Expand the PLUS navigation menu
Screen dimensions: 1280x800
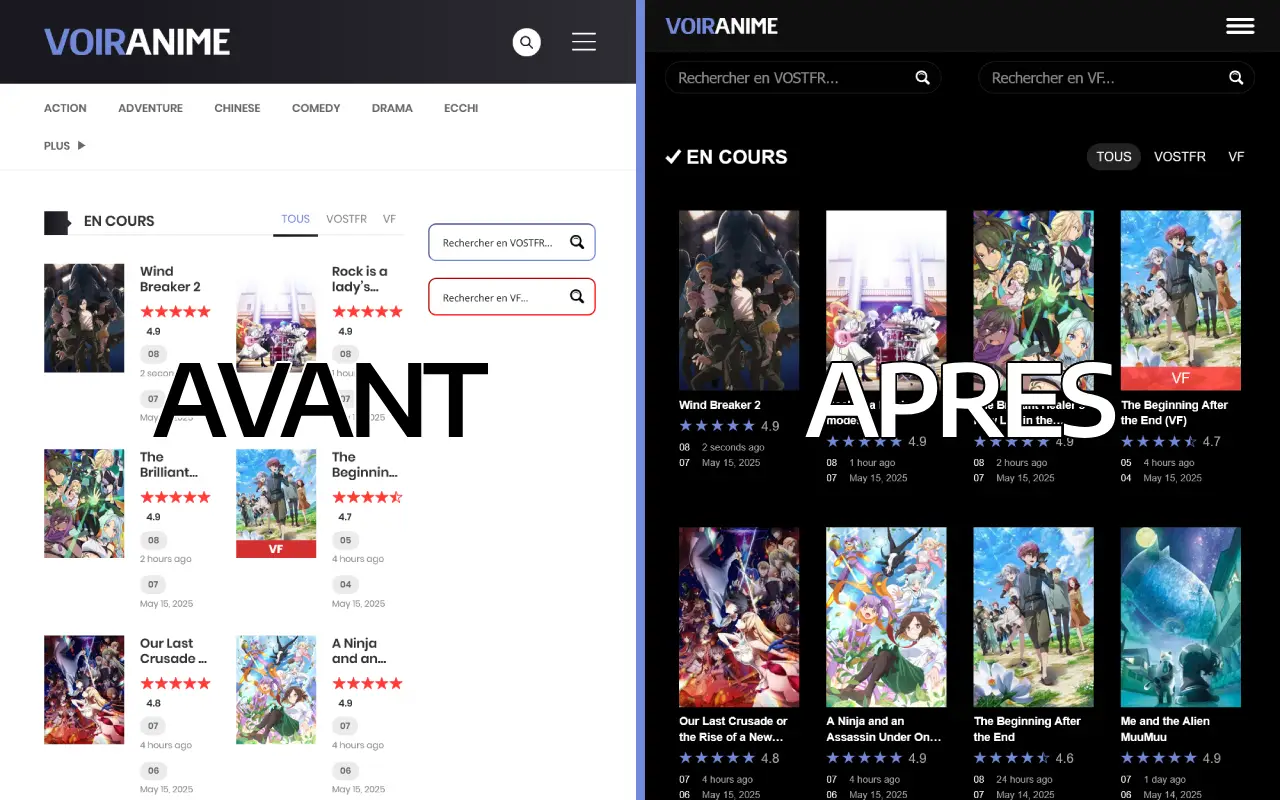pos(56,145)
